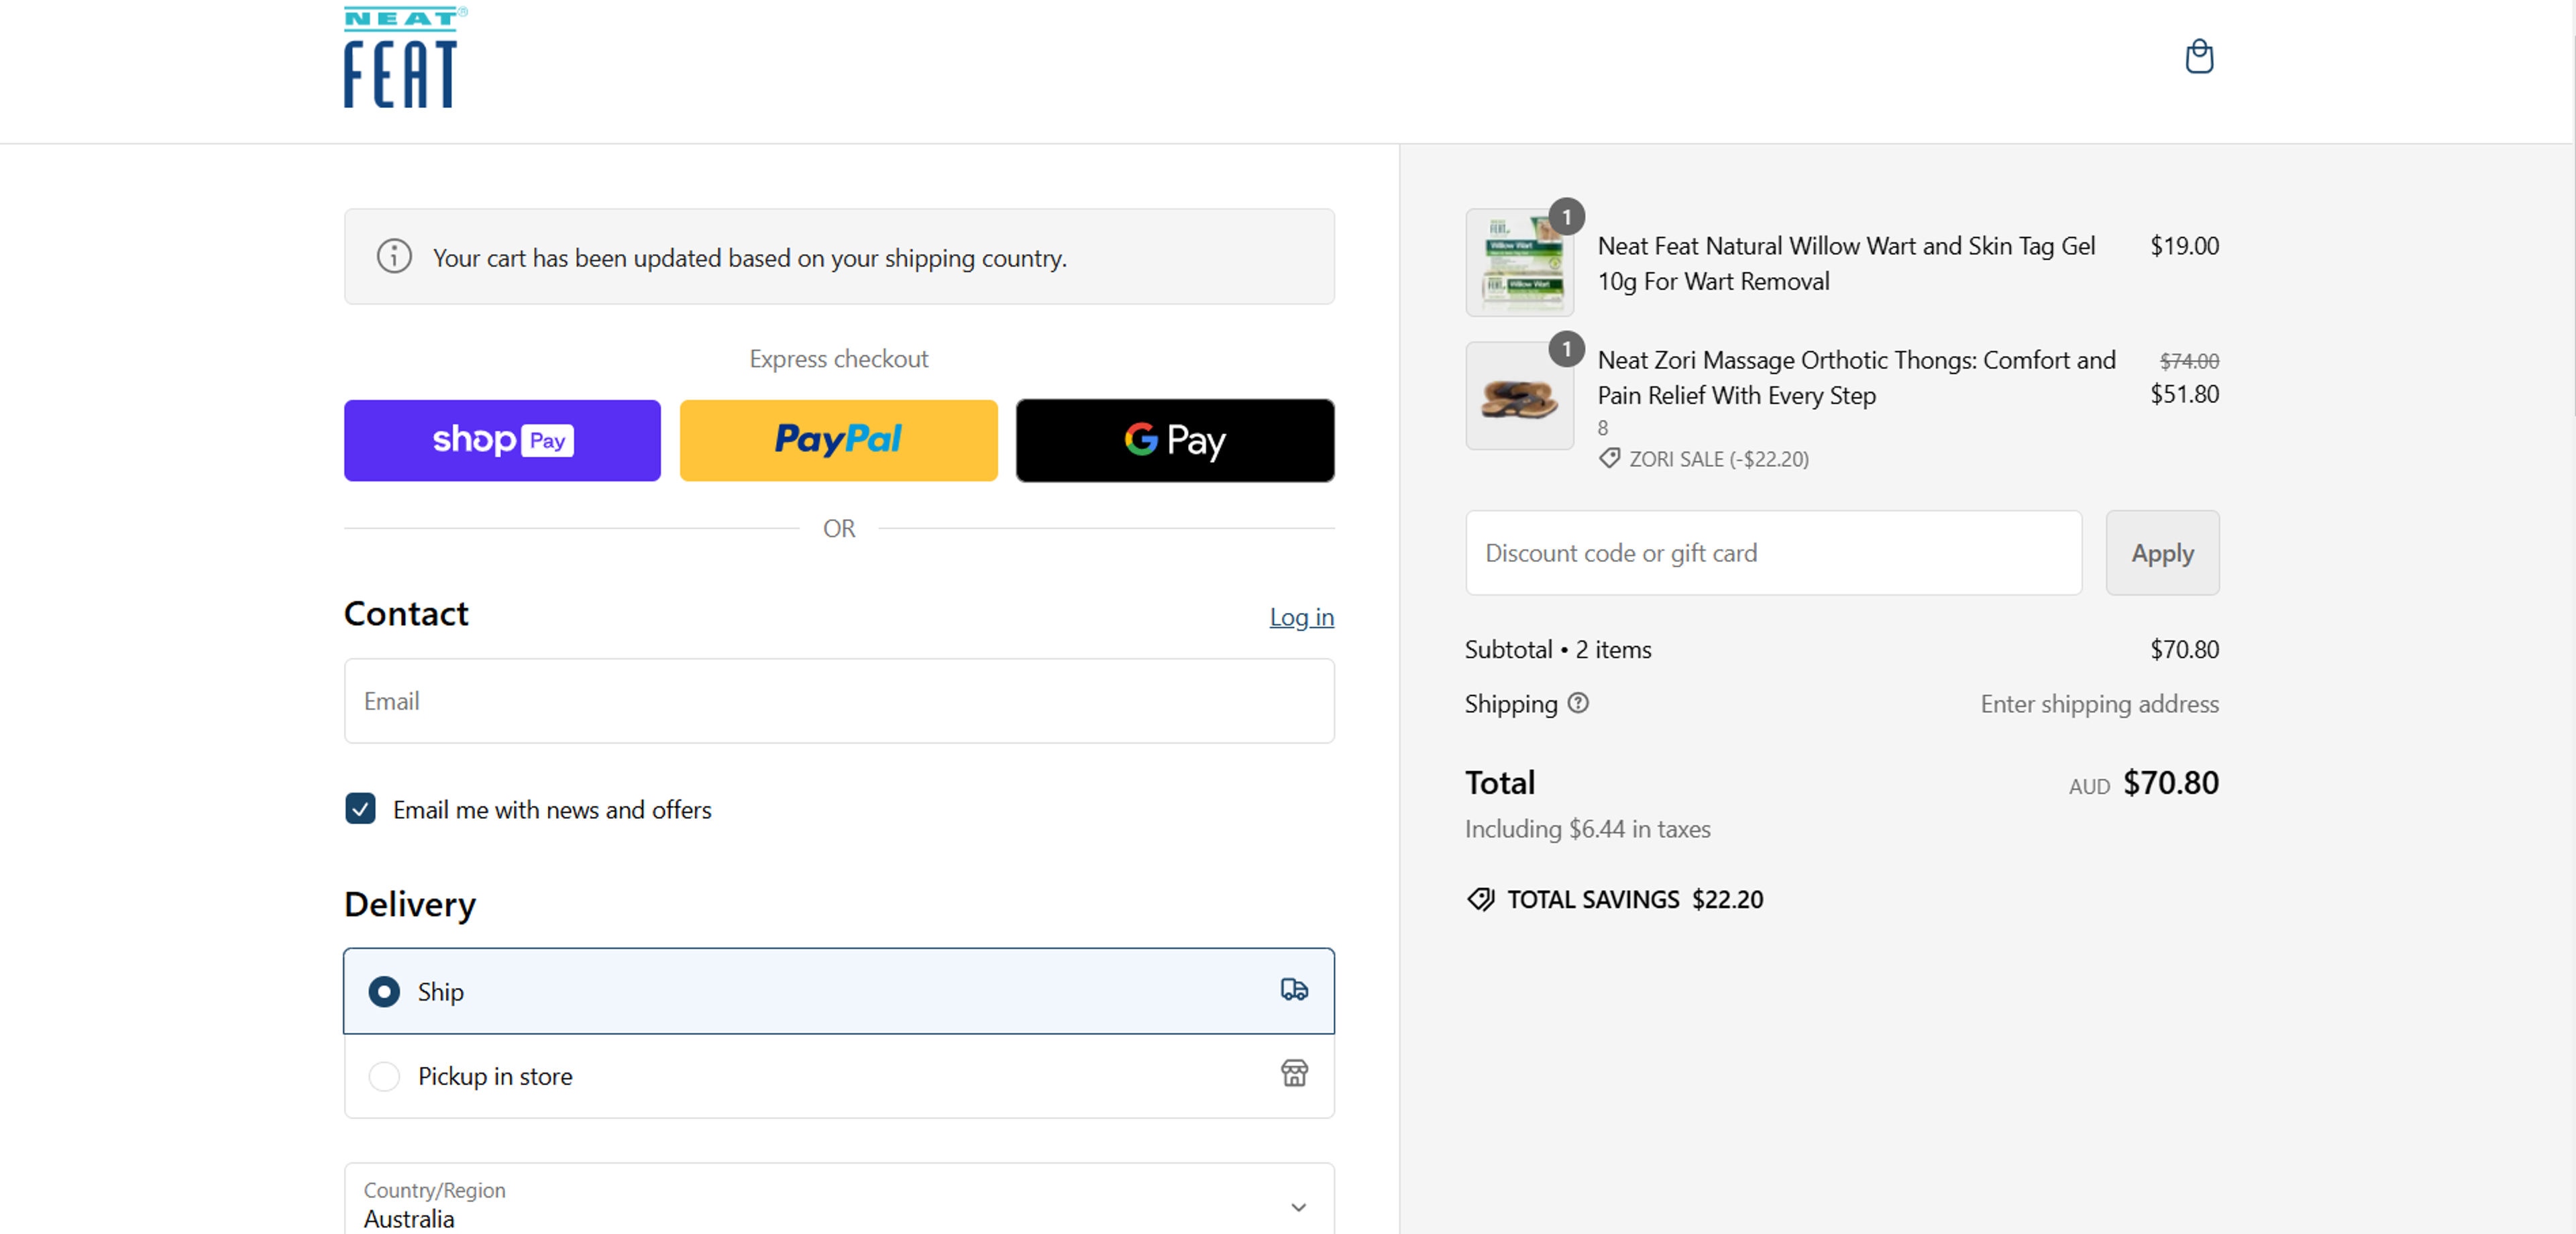Click the Subtotal 2 items label
The image size is (2576, 1234).
pos(1558,650)
